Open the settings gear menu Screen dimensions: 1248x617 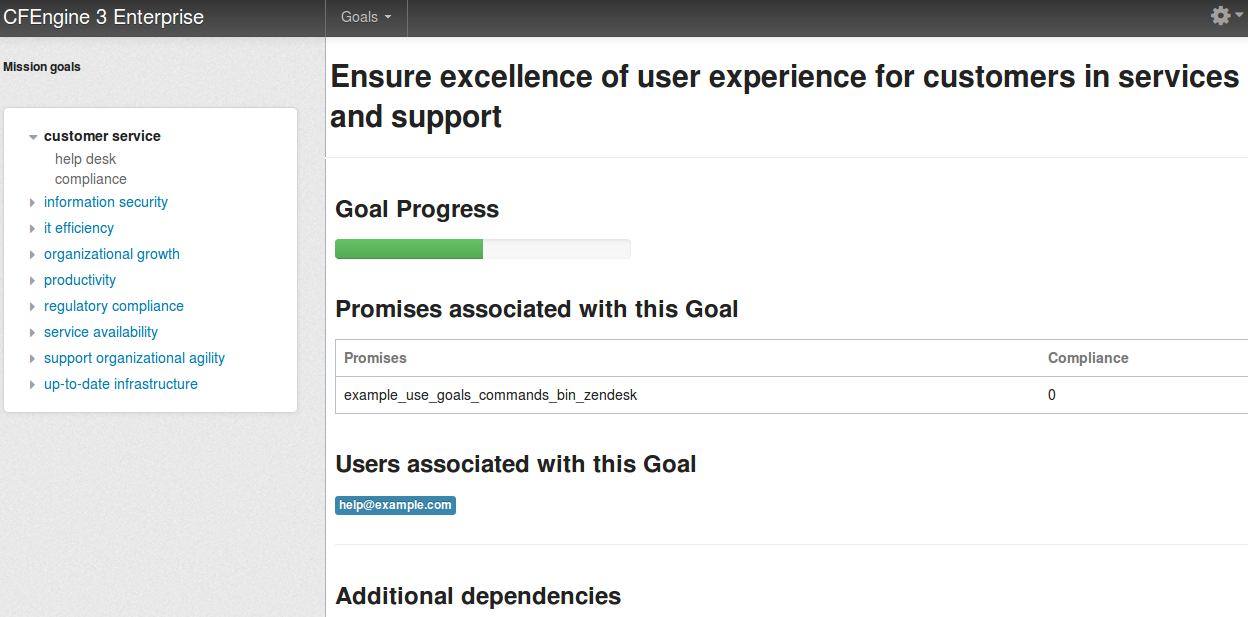click(x=1224, y=16)
